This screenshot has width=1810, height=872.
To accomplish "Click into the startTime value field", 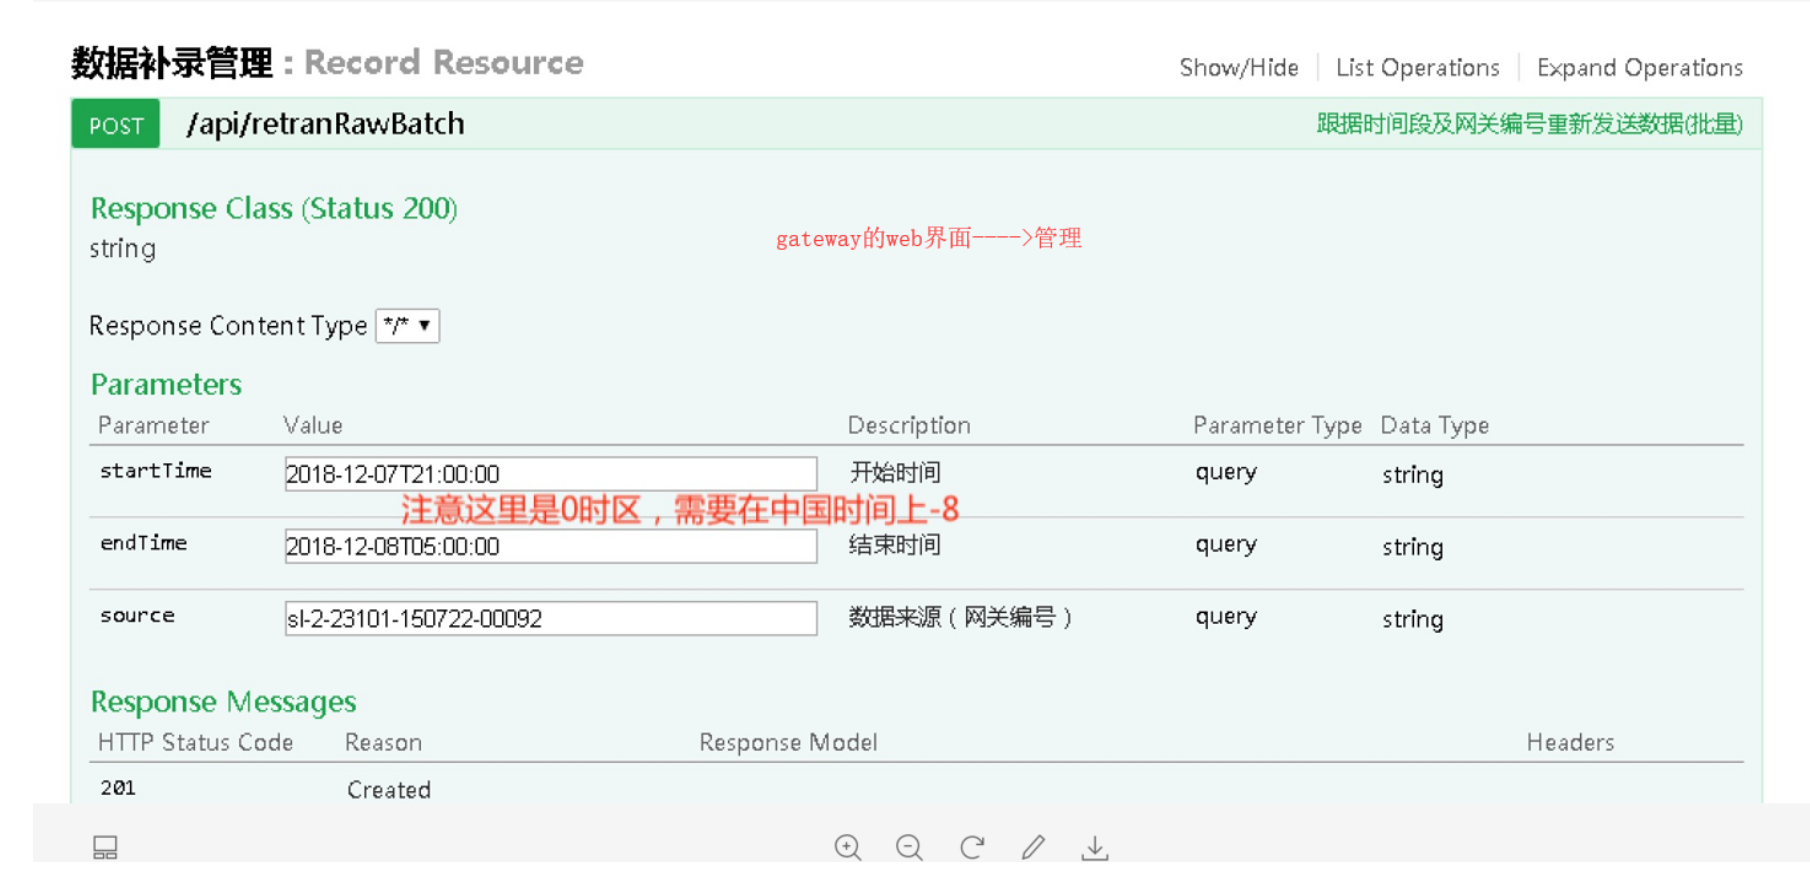I will (x=550, y=474).
